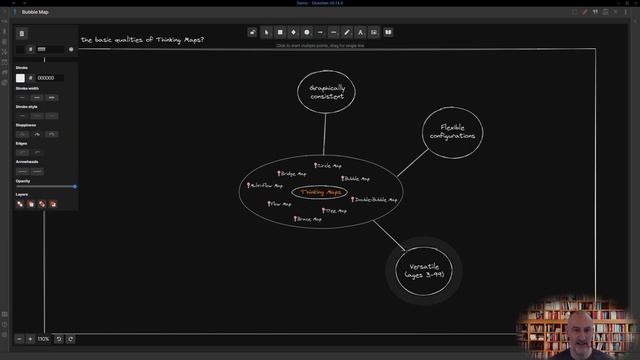Send selected element backward one layer
The width and height of the screenshot is (640, 360).
(x=31, y=204)
